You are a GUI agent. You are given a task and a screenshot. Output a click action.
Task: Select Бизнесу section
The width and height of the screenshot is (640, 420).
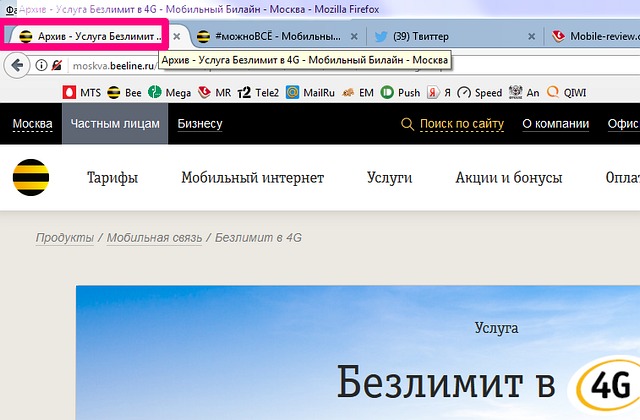click(200, 124)
